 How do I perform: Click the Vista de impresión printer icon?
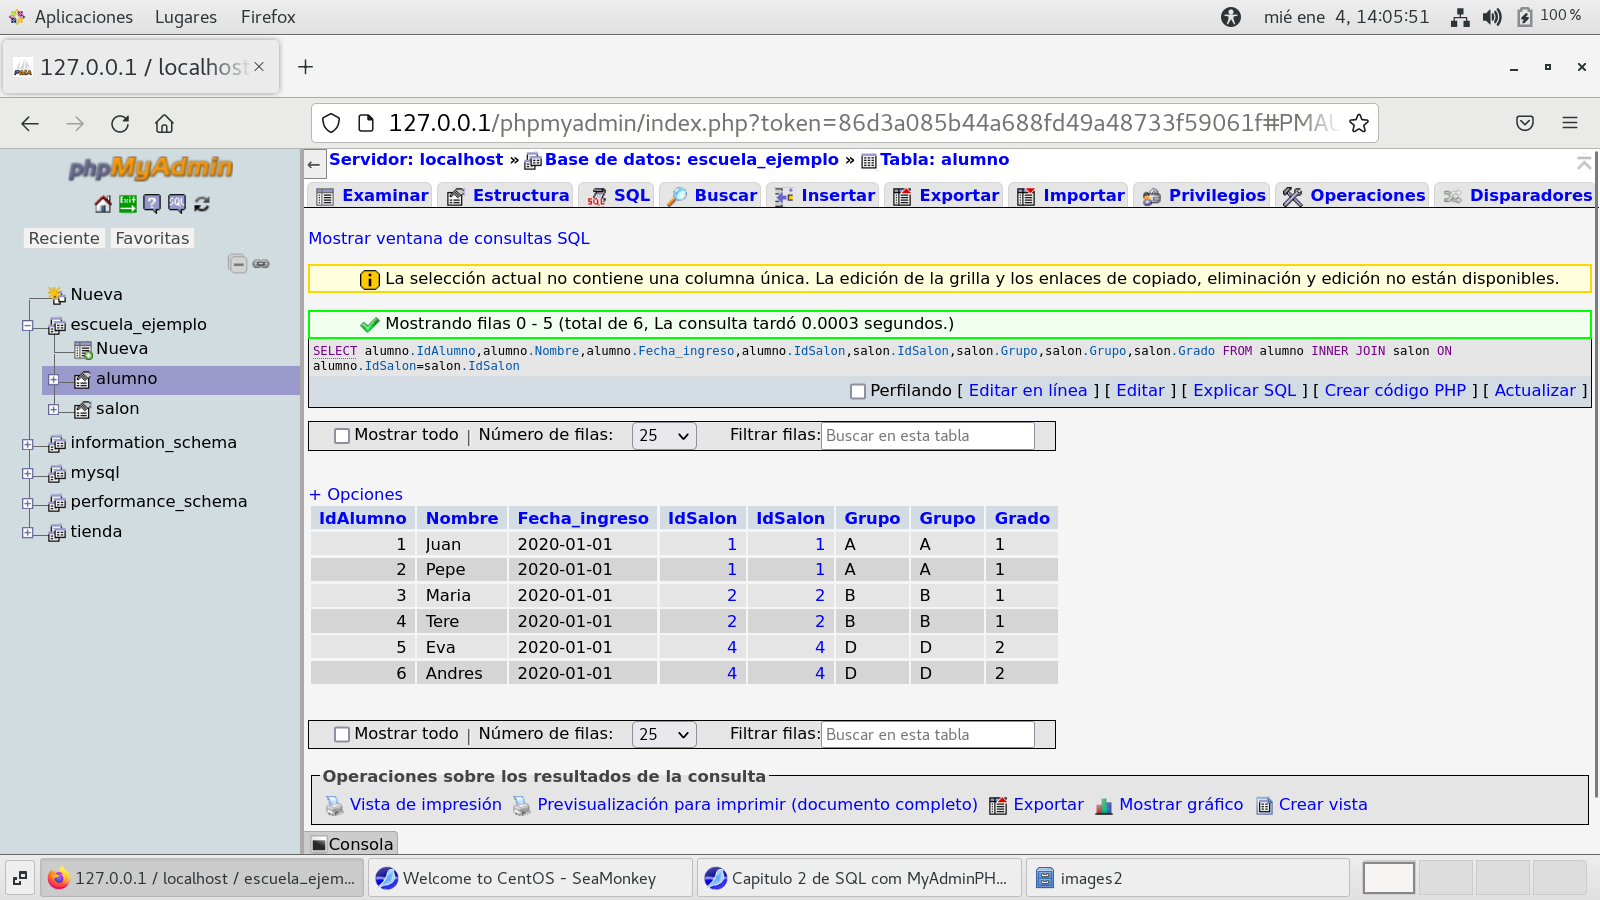click(334, 806)
